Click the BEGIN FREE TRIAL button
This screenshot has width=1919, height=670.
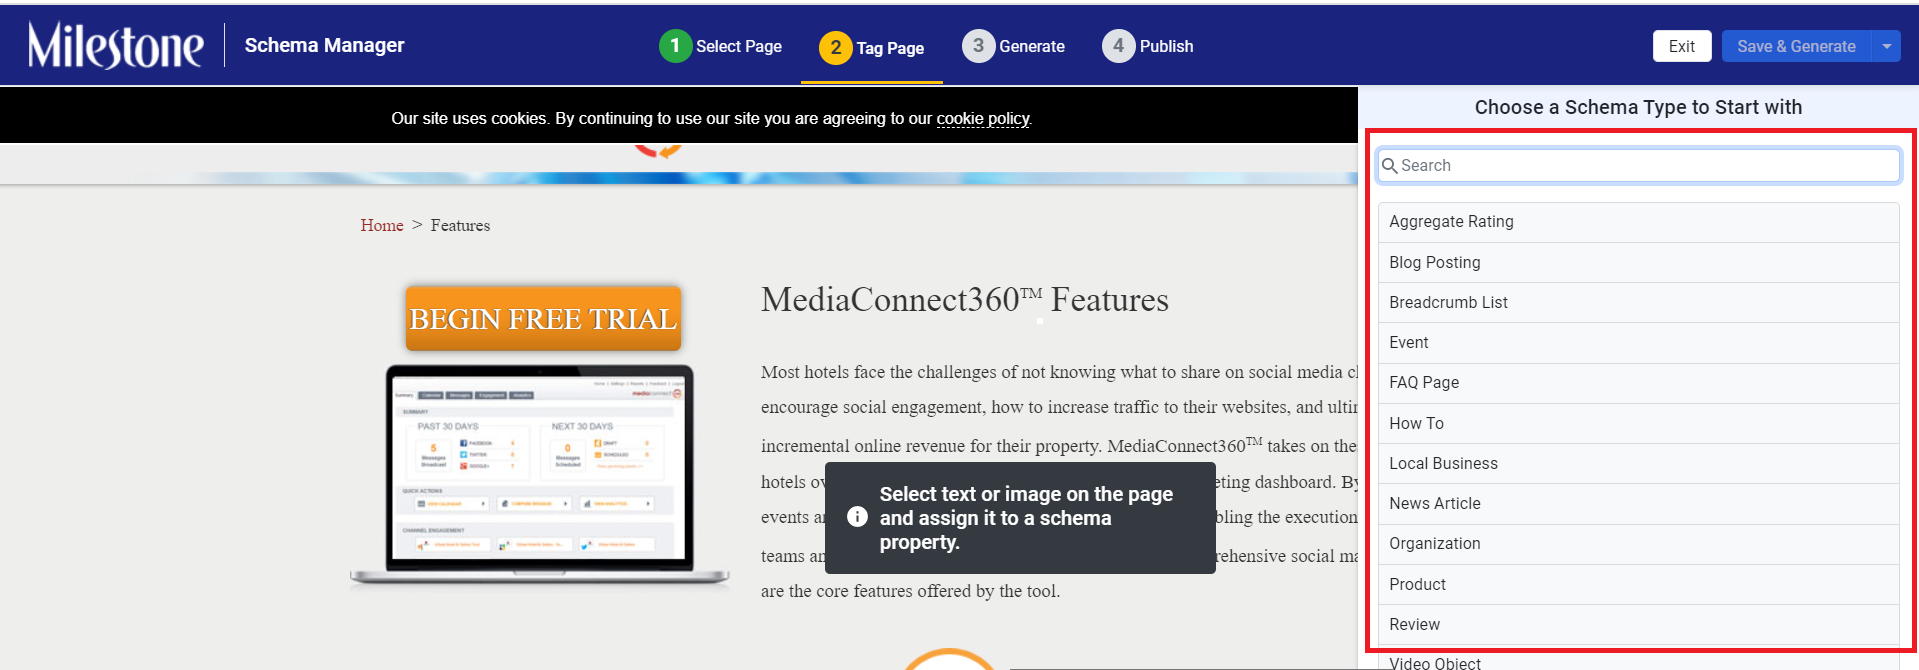(x=543, y=318)
